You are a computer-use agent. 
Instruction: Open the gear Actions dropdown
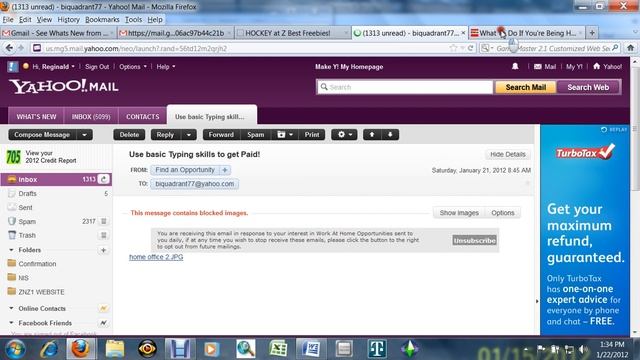(x=344, y=135)
